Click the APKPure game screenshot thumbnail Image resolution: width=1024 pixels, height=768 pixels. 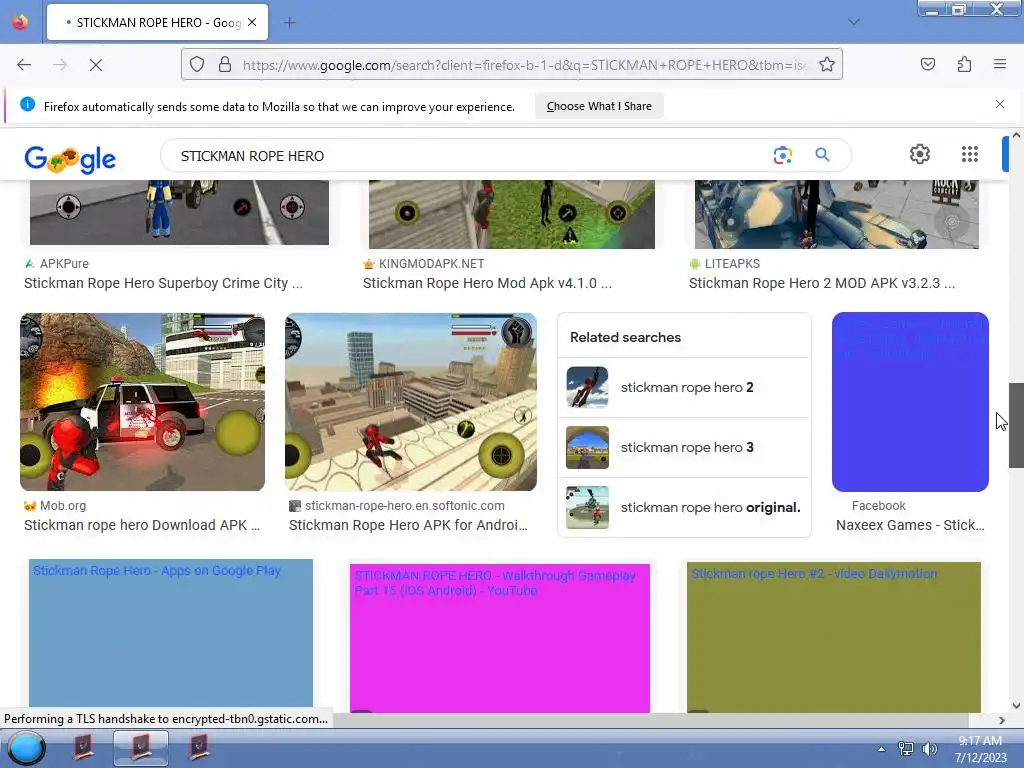(179, 213)
